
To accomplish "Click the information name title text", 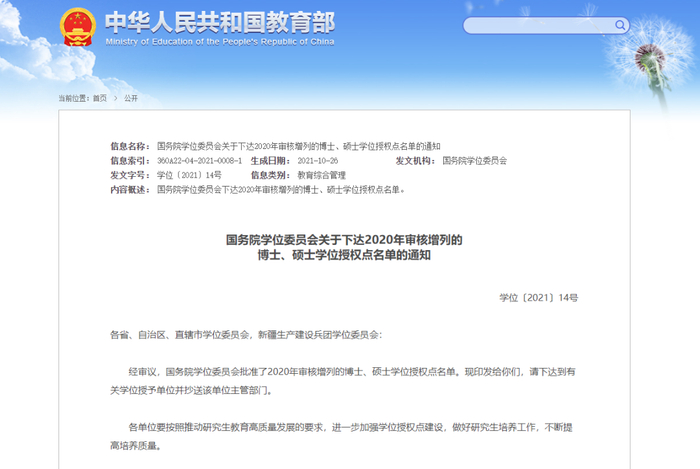I will (x=299, y=146).
